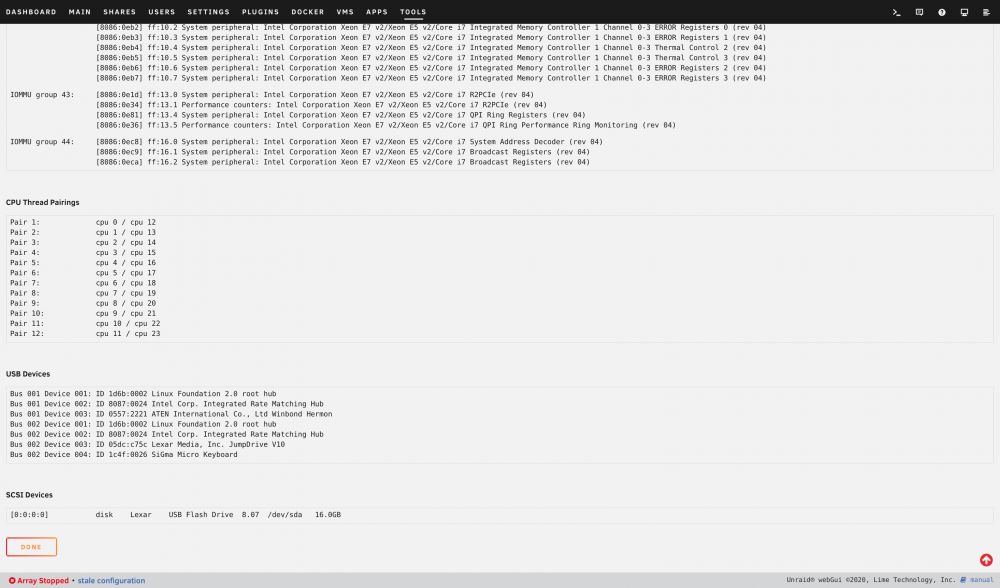Open the system log icon
Viewport: 1000px width, 588px height.
coord(986,12)
